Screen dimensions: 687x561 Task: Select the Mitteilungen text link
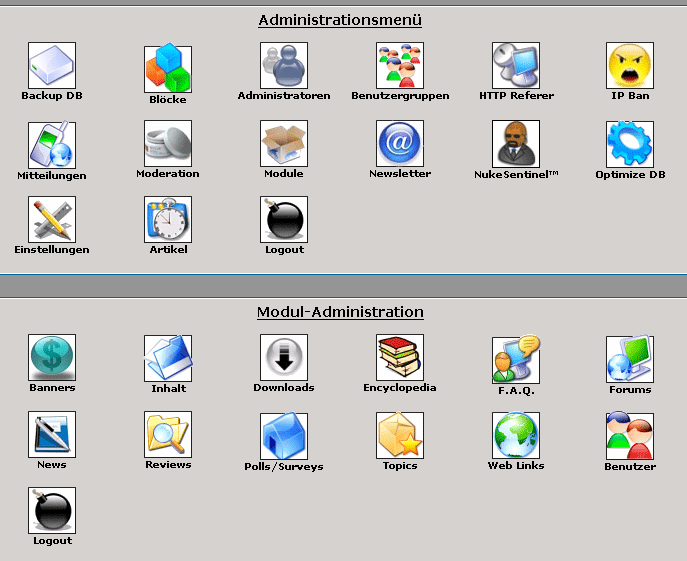click(x=52, y=176)
